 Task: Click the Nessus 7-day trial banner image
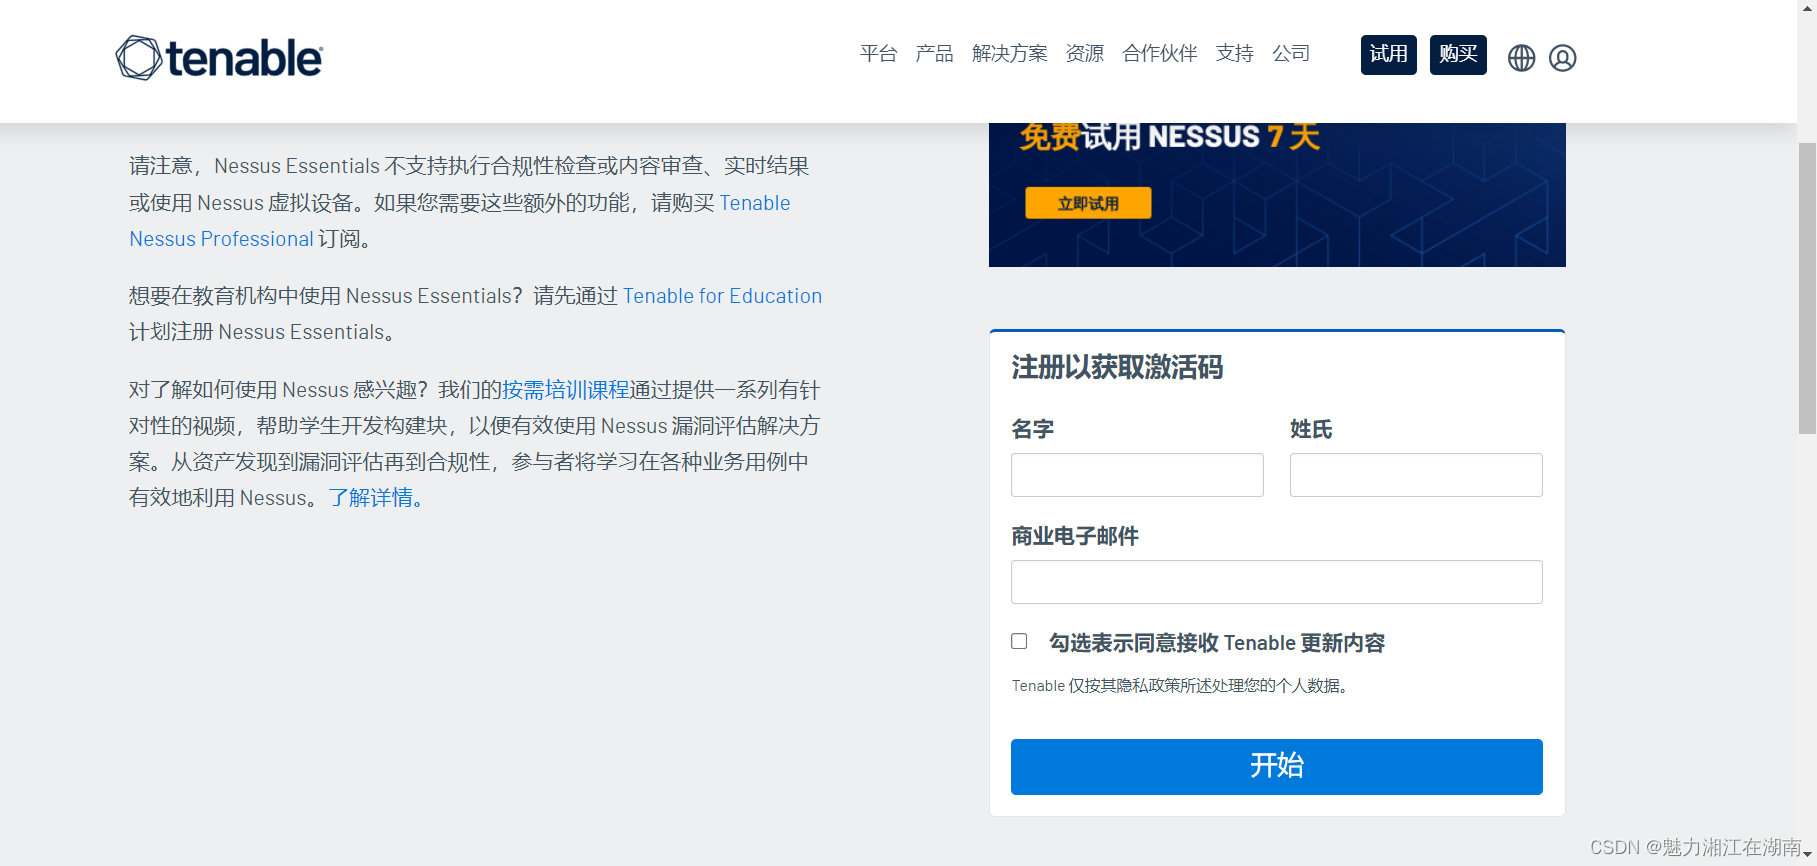pos(1277,195)
